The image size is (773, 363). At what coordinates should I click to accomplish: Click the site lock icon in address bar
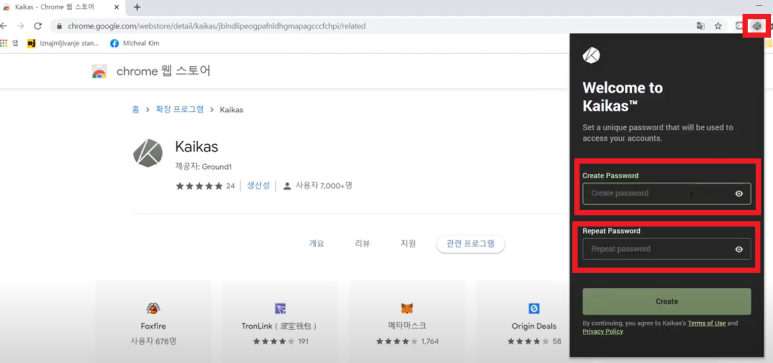[x=59, y=26]
